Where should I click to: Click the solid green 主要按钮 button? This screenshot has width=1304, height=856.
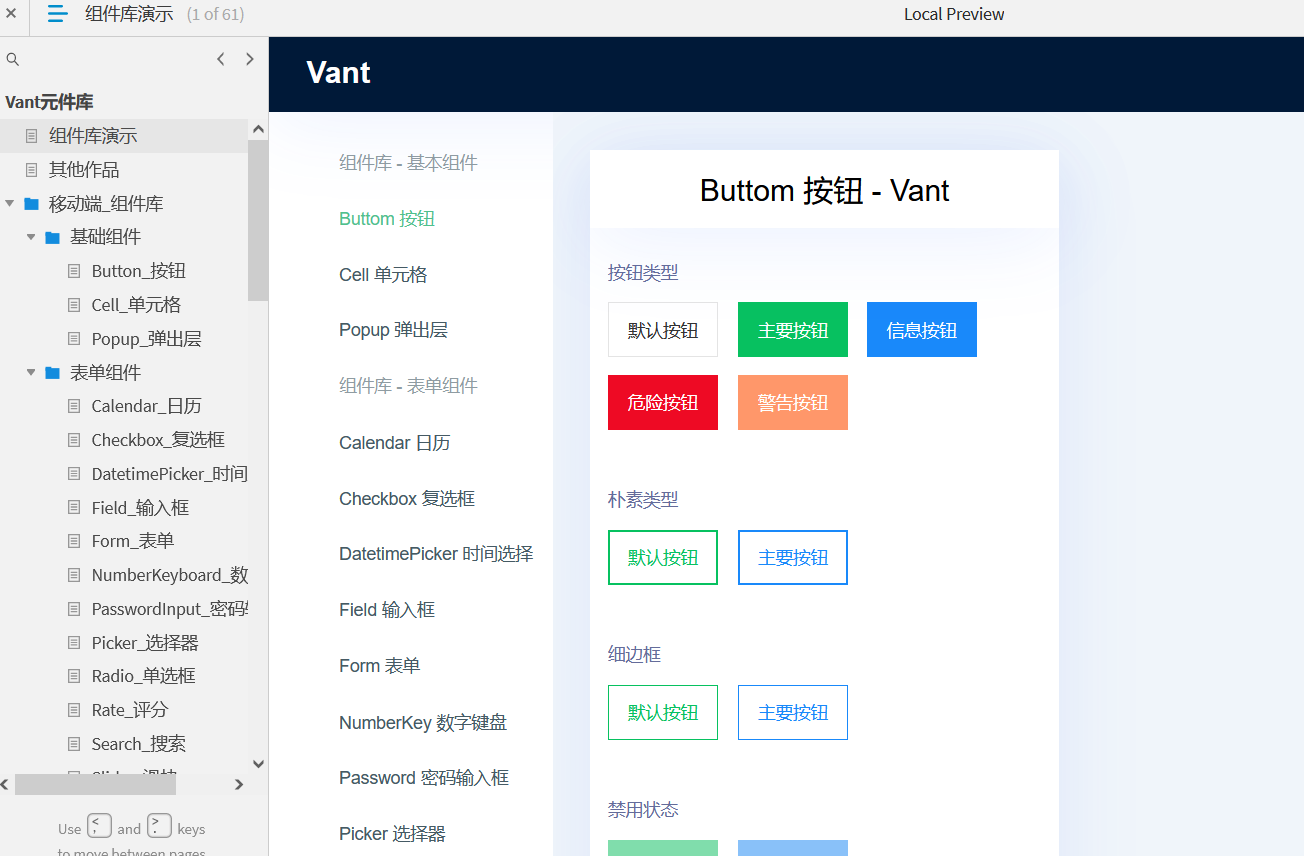[793, 330]
